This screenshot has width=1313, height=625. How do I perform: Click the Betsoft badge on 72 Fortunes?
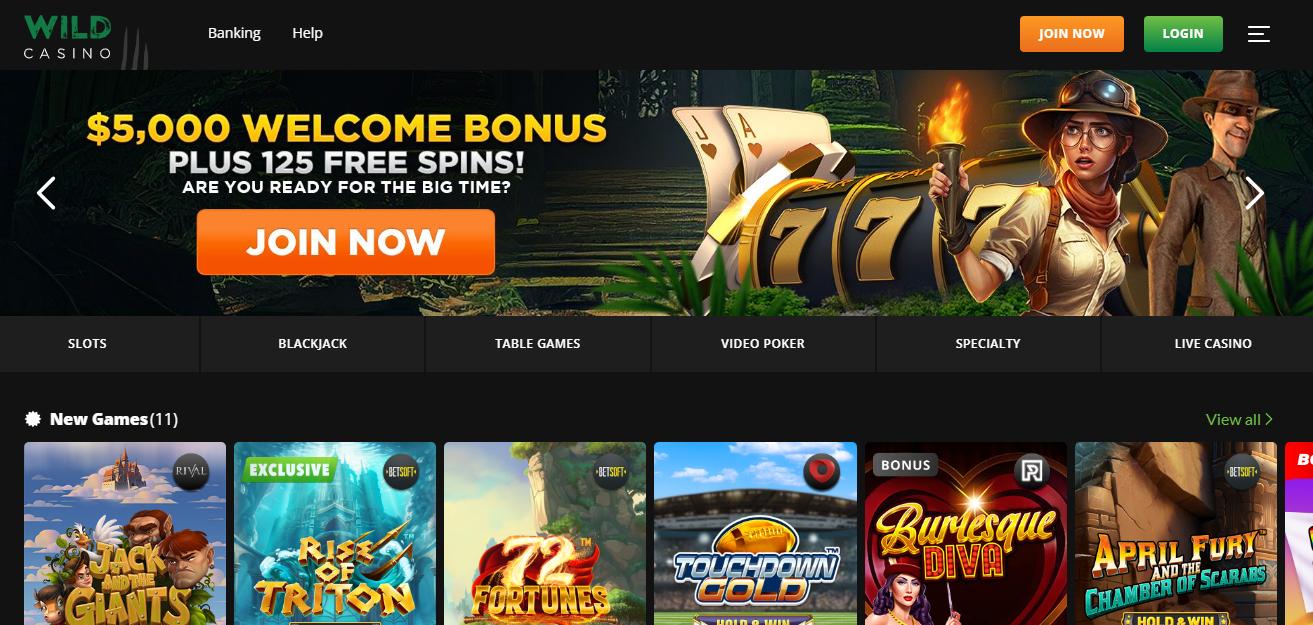[611, 471]
